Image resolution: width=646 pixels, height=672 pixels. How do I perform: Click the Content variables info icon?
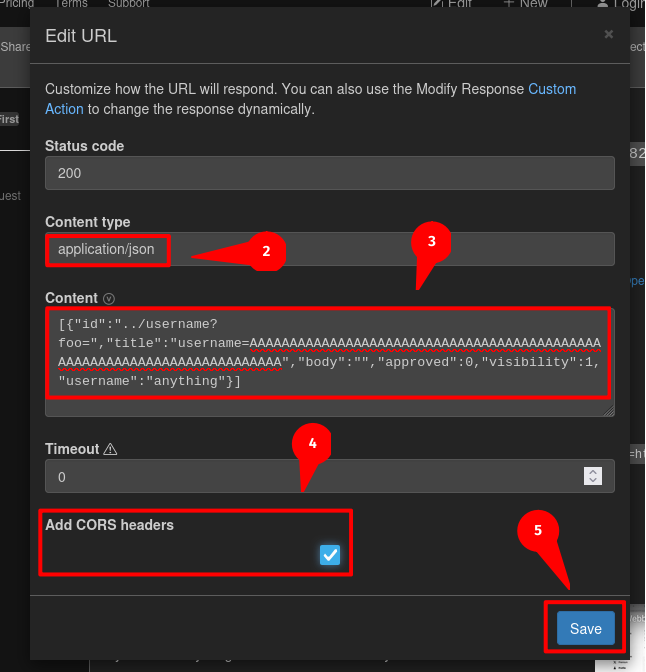[109, 299]
